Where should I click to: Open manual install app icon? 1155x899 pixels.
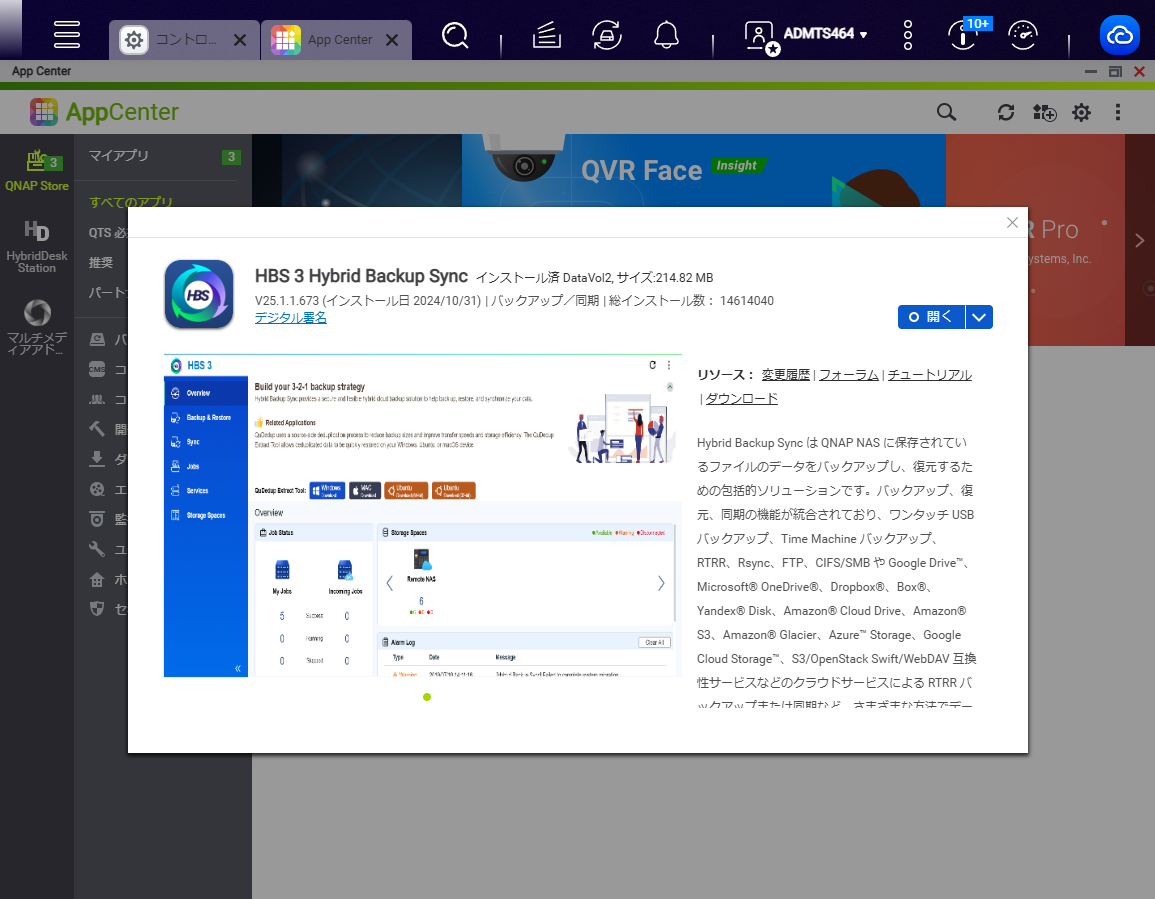(x=1045, y=112)
